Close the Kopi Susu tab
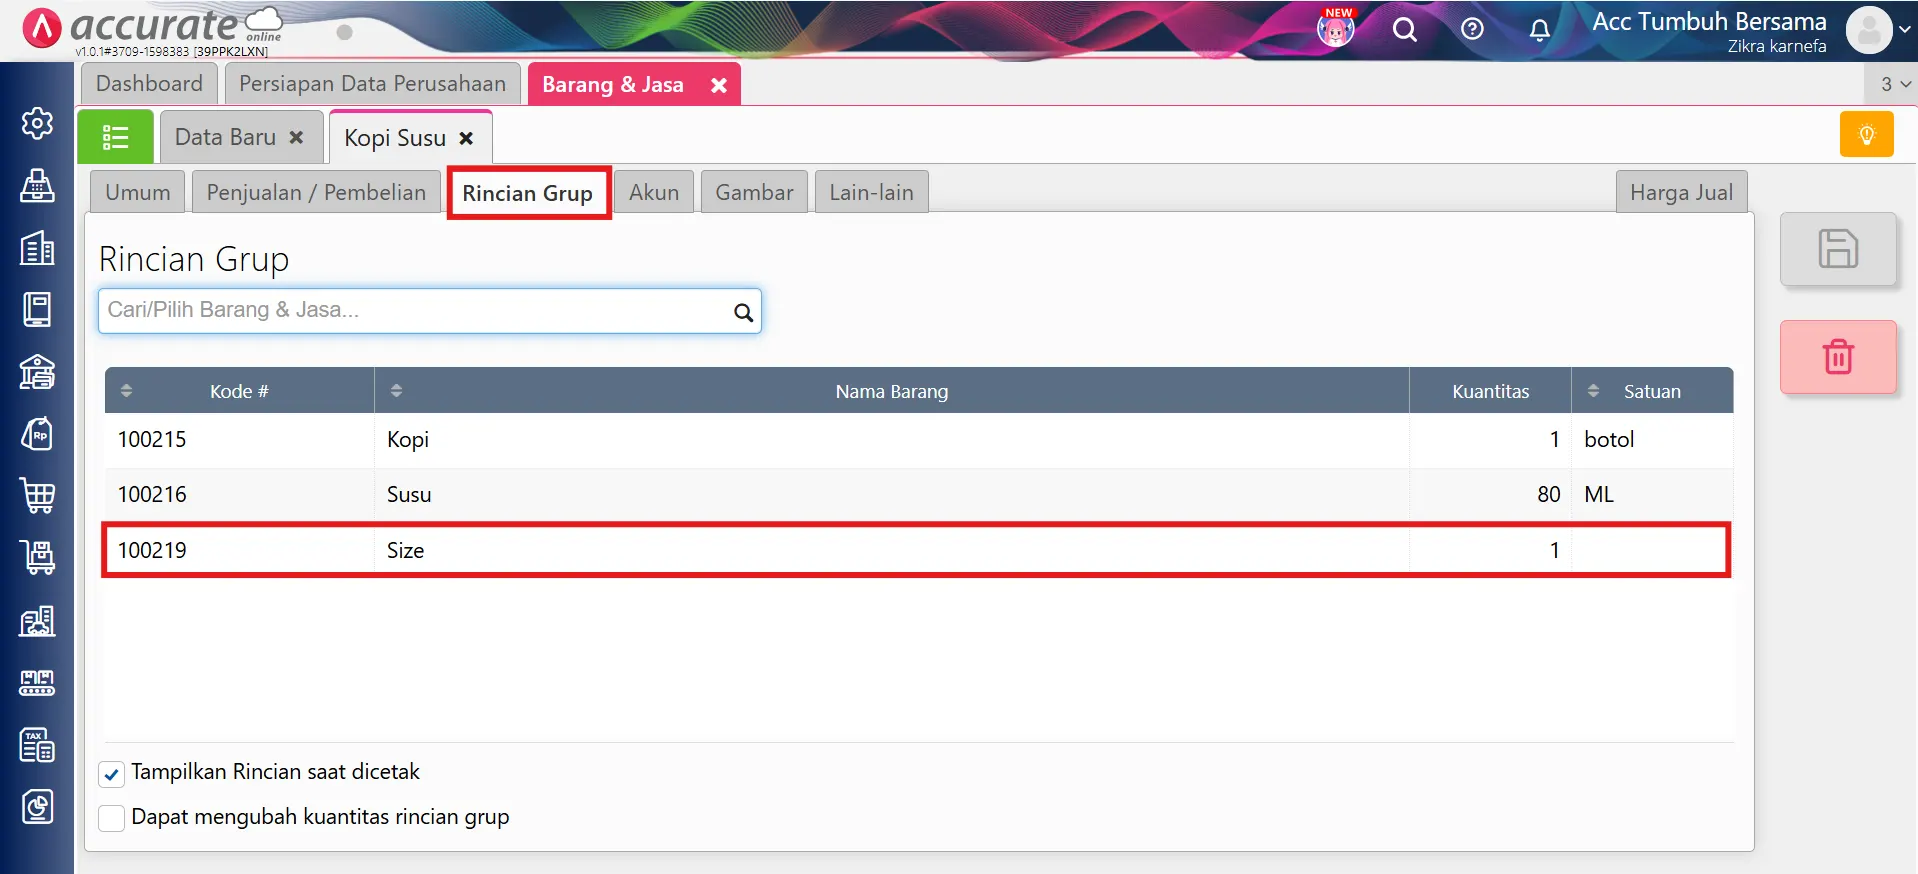Screen dimensions: 1918x874 point(466,139)
